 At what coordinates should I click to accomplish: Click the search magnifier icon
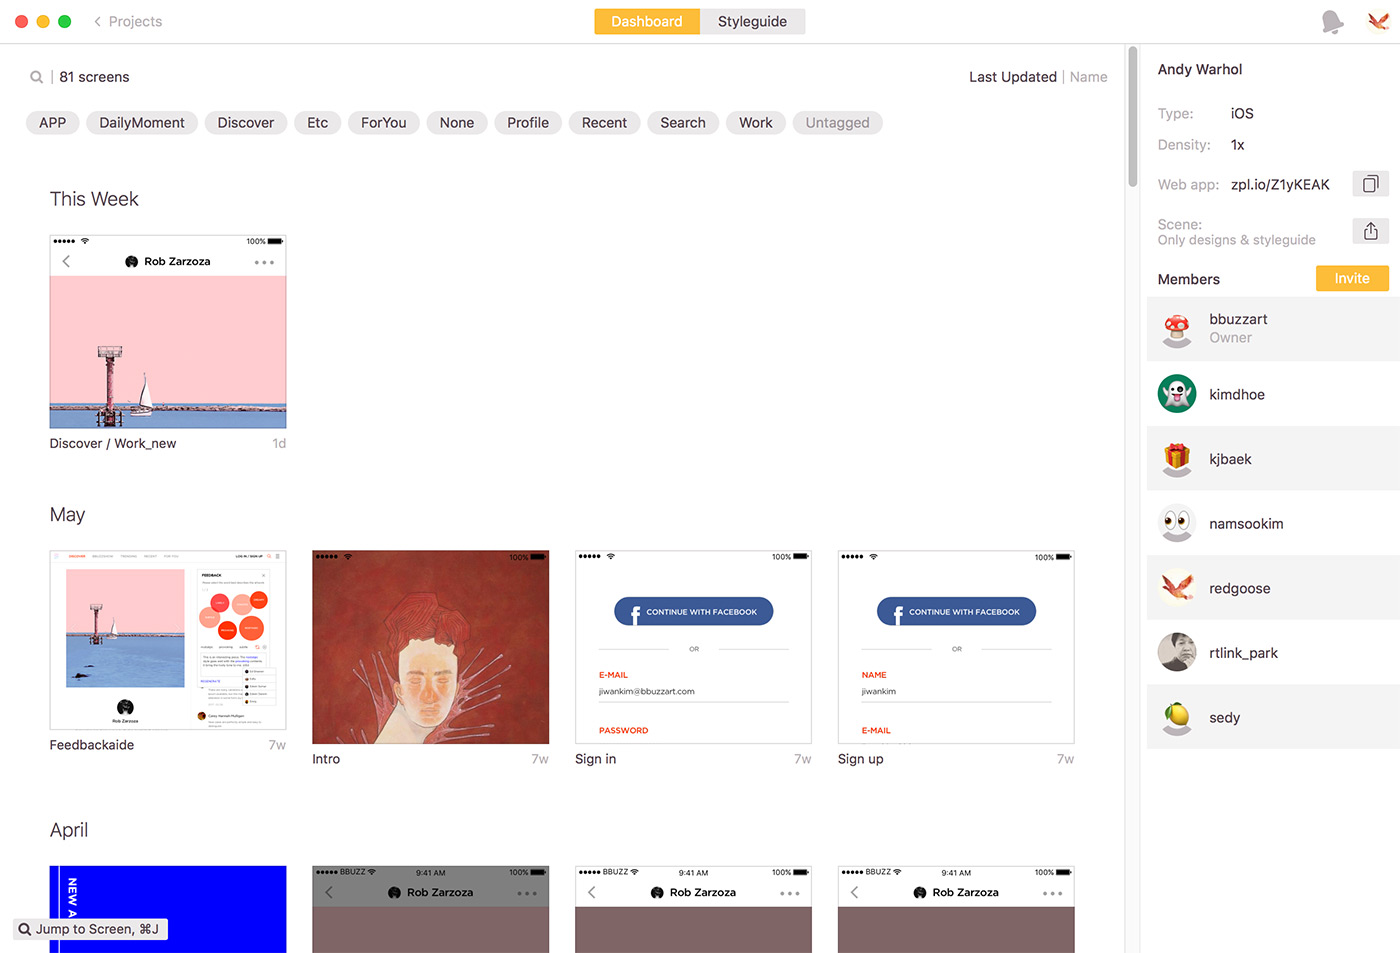click(36, 77)
